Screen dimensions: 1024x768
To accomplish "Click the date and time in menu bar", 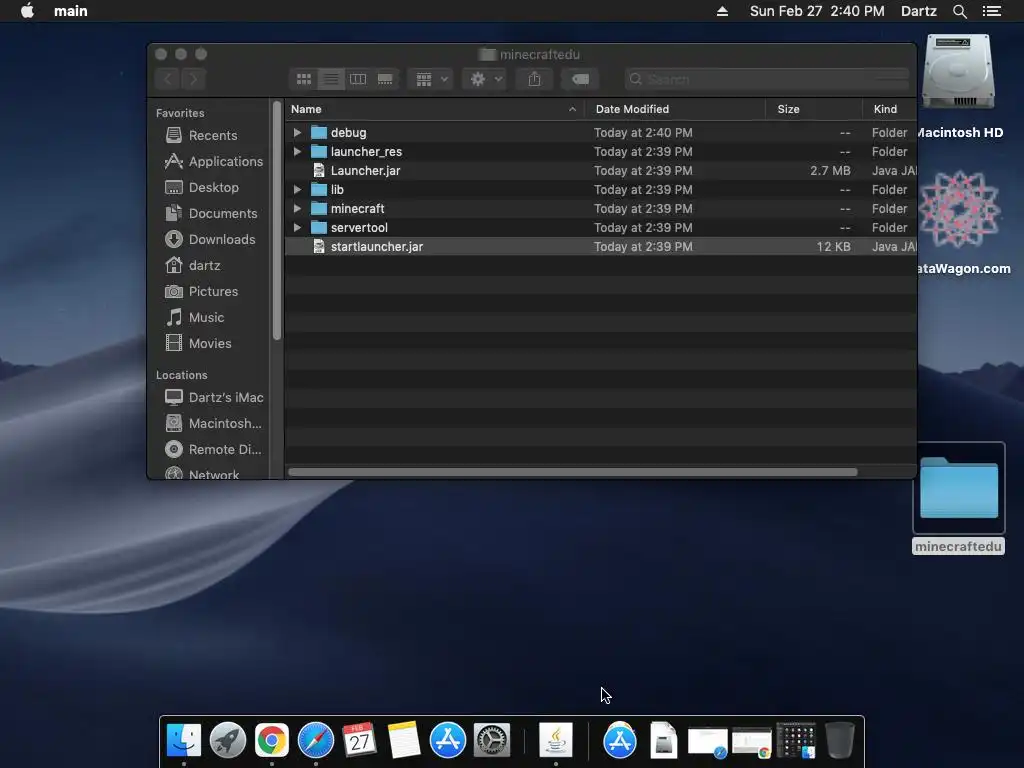I will click(817, 11).
